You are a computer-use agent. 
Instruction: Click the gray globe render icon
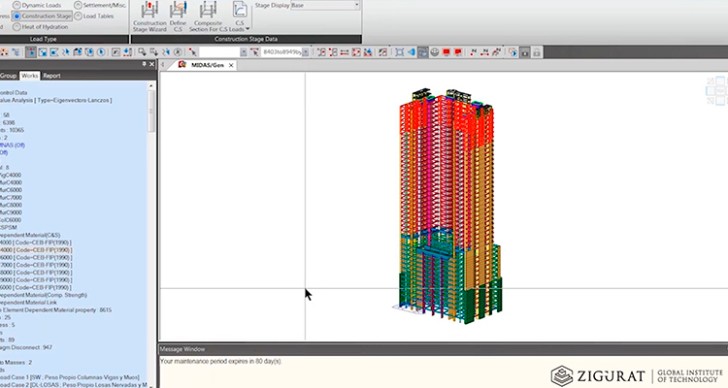pos(435,52)
